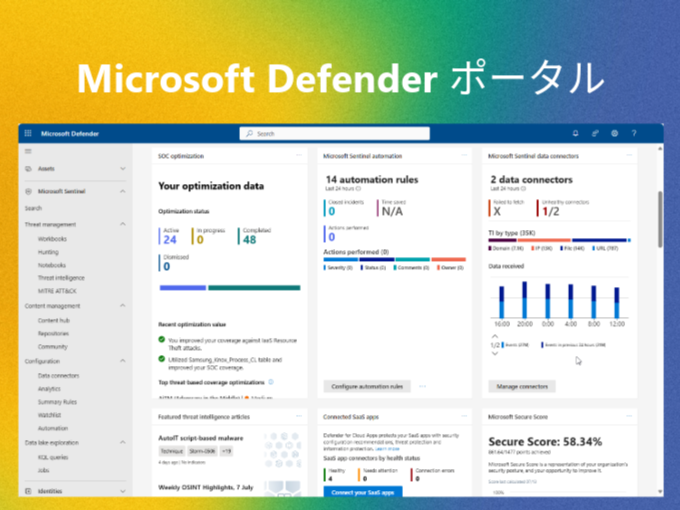Open Weekly OSINT Highlights, 7 July article
The height and width of the screenshot is (510, 680).
pos(206,487)
